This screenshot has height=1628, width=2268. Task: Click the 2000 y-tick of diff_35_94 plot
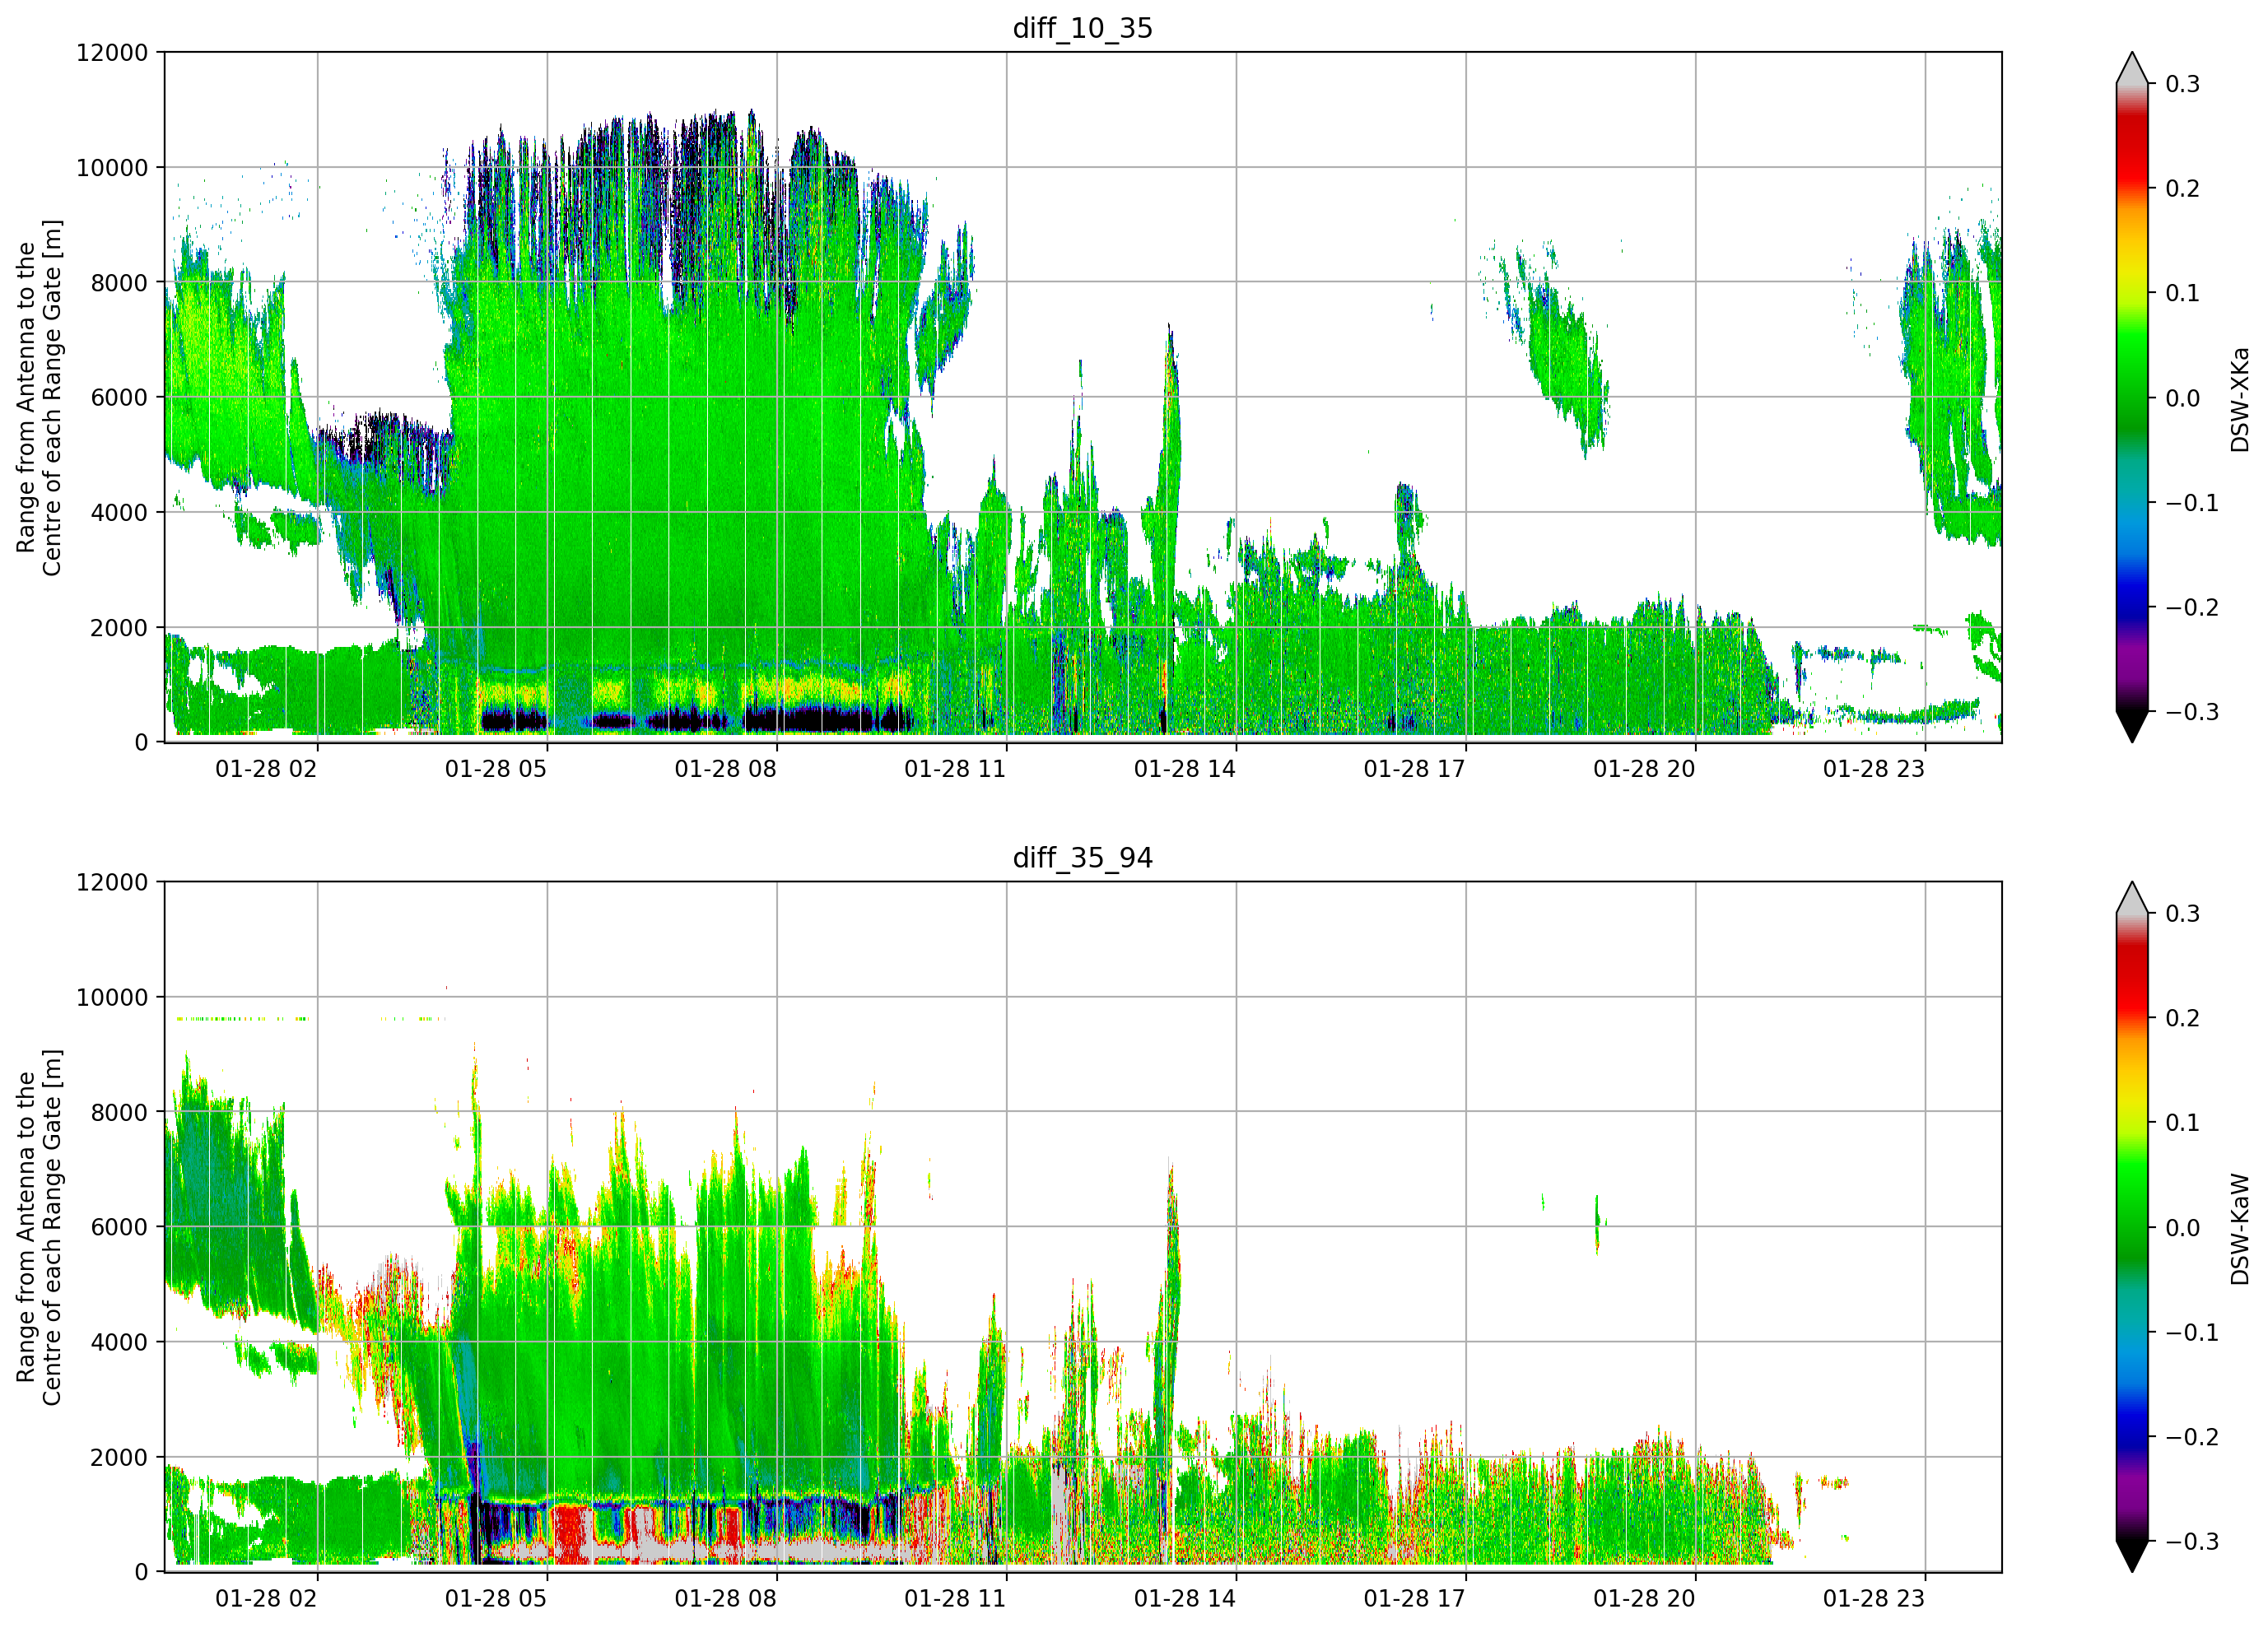coord(119,1458)
